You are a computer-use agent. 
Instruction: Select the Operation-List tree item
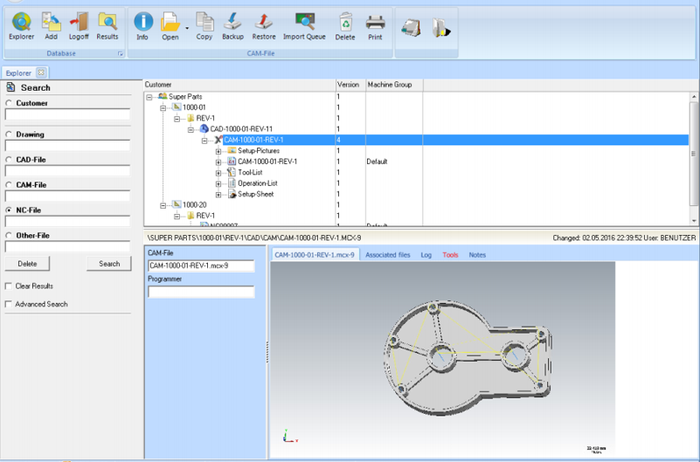point(258,183)
